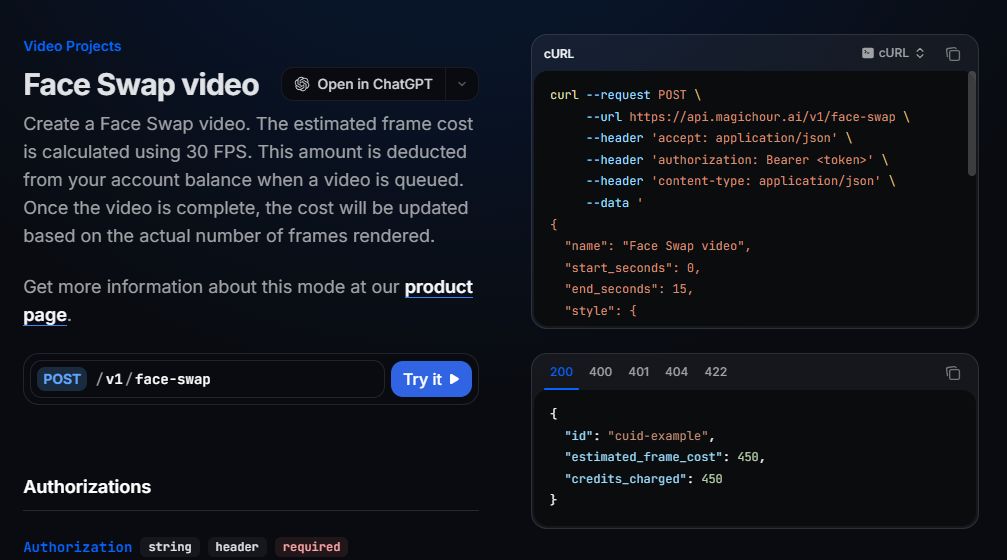Click the Try it button
Viewport: 1007px width, 560px height.
coord(430,379)
